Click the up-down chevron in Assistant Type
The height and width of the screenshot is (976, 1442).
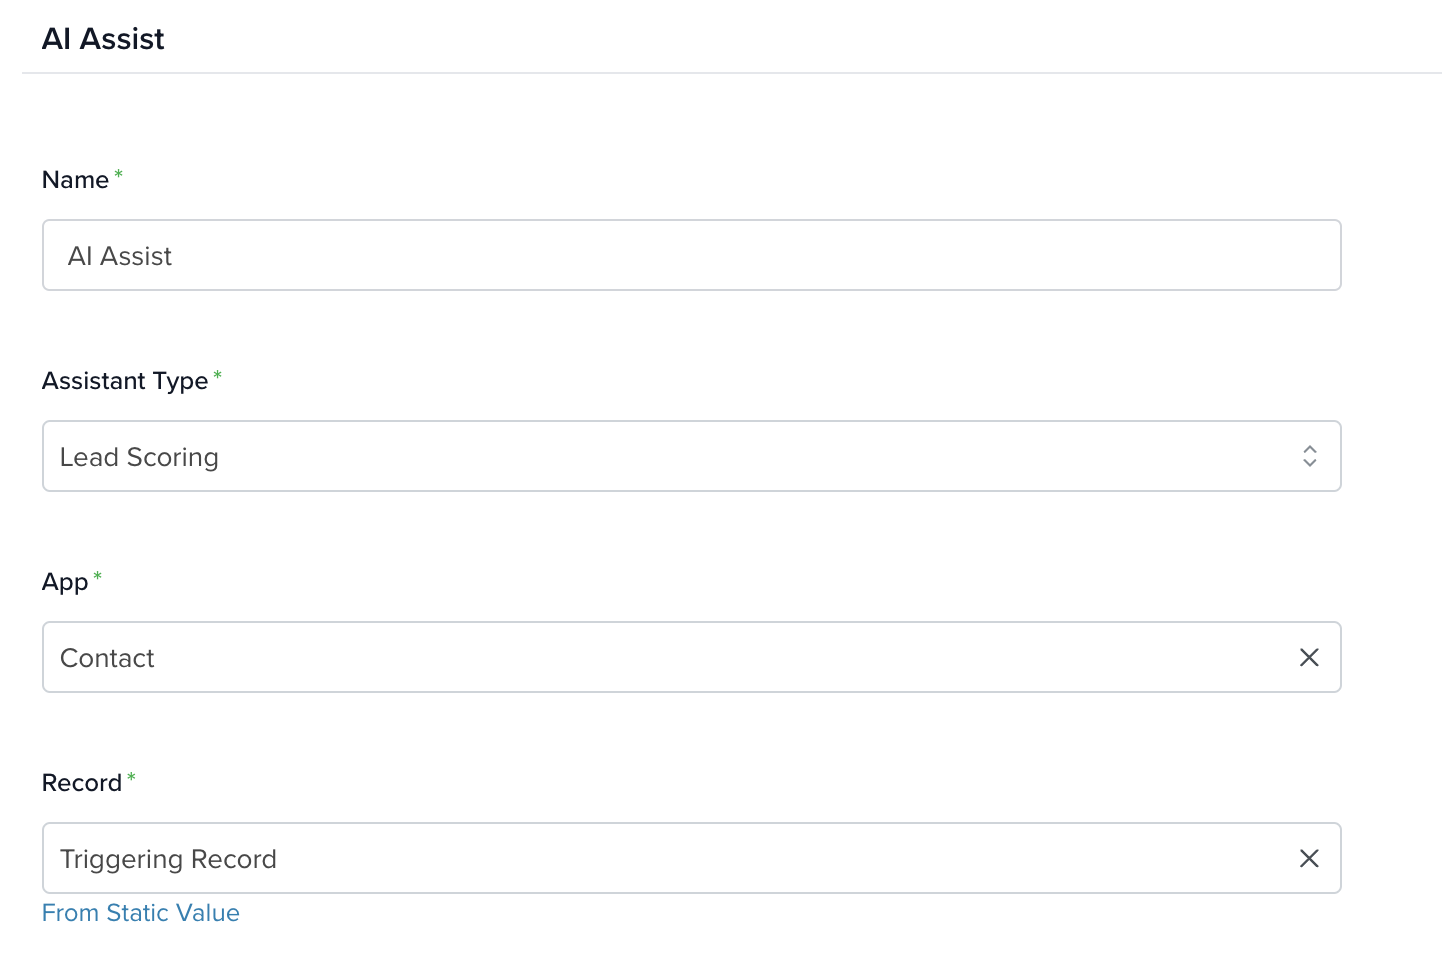(1310, 456)
